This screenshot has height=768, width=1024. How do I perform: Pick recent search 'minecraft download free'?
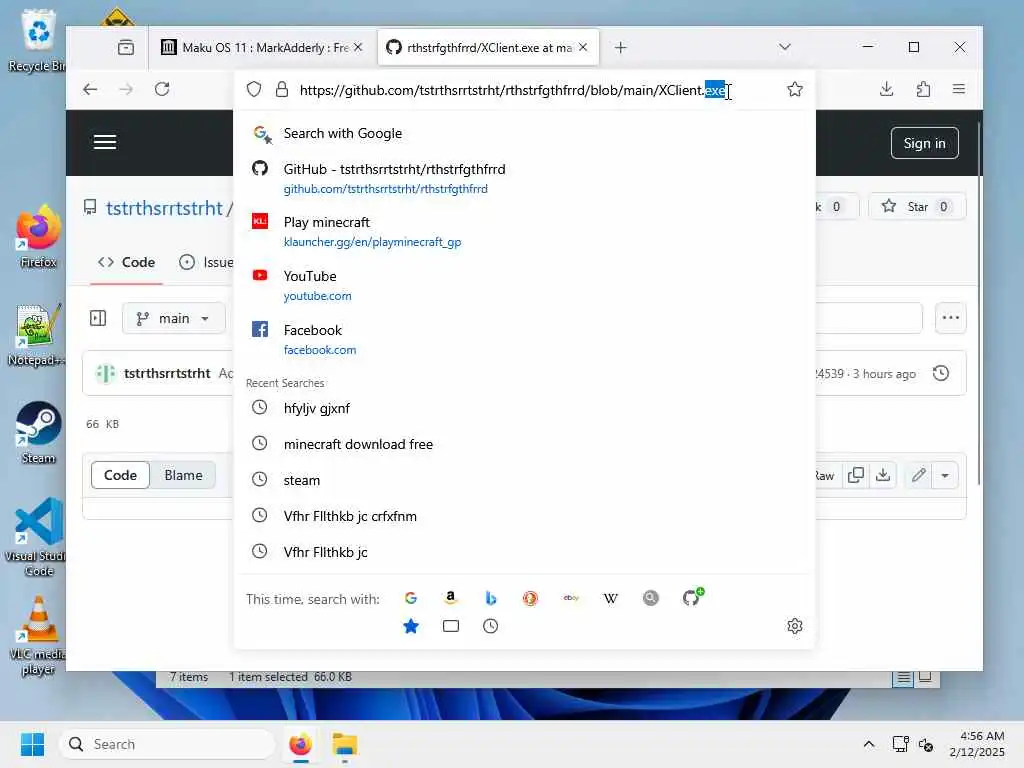[x=524, y=444]
